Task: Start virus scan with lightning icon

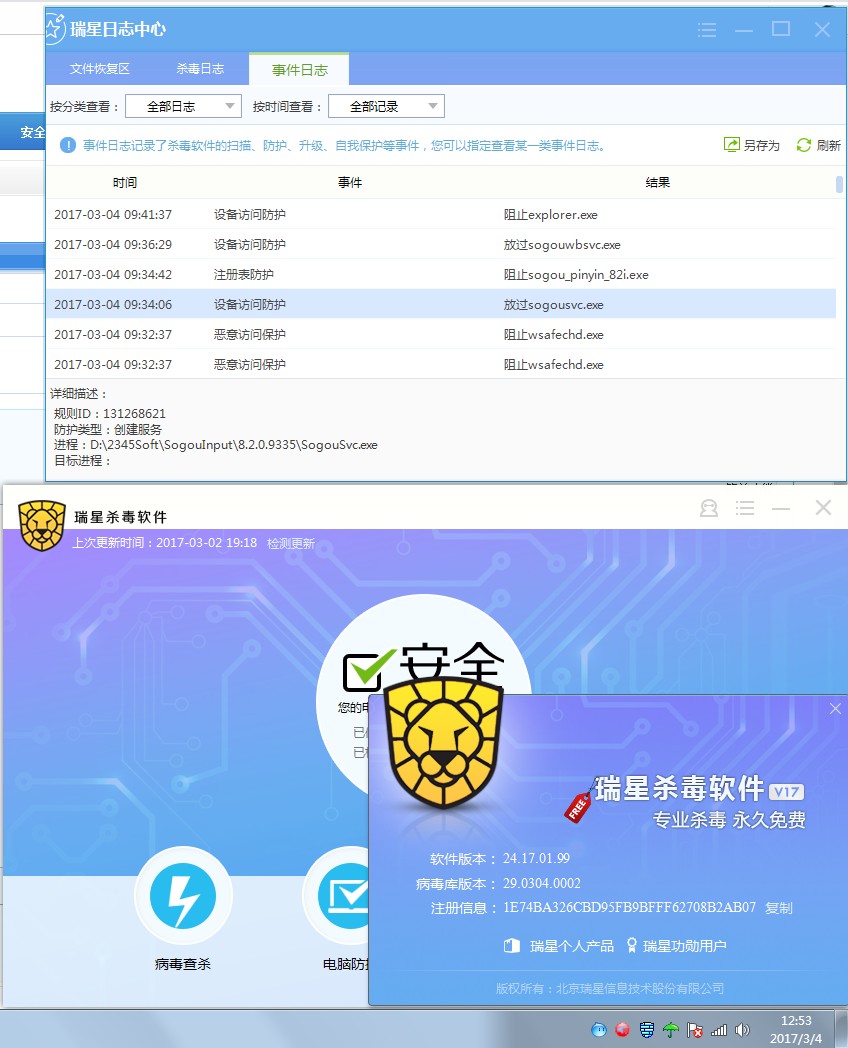Action: click(183, 896)
